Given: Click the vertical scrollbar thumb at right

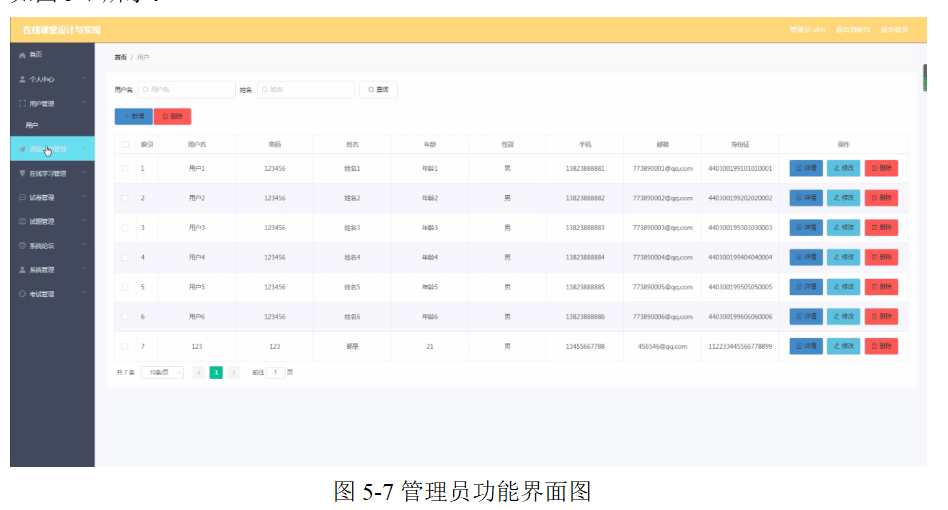Looking at the screenshot, I should [x=924, y=78].
